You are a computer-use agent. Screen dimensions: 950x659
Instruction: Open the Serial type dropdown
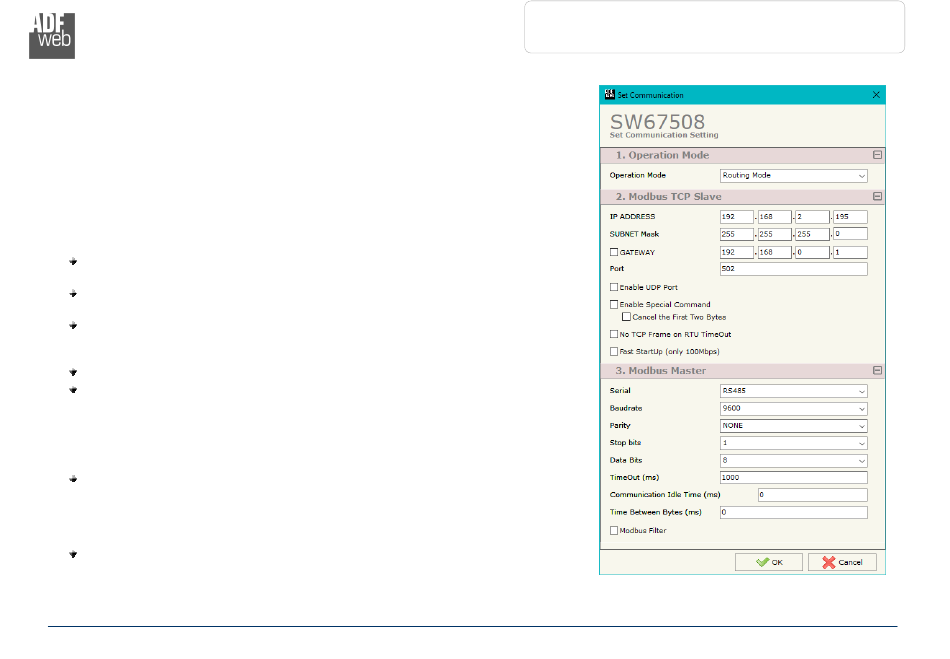pos(793,391)
